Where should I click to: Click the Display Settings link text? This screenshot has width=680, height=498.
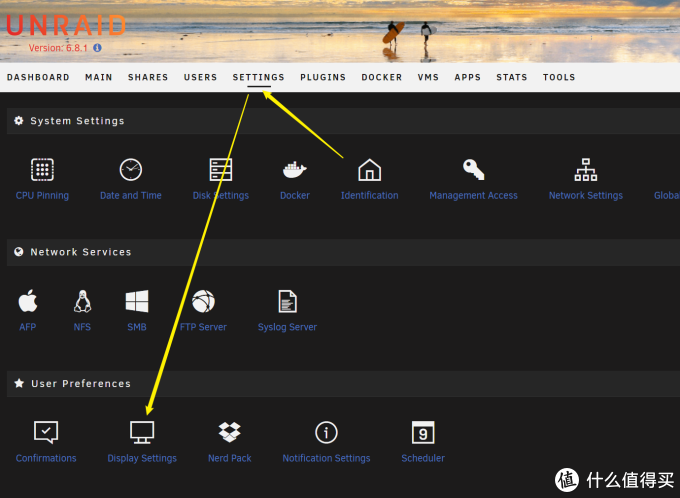click(142, 459)
